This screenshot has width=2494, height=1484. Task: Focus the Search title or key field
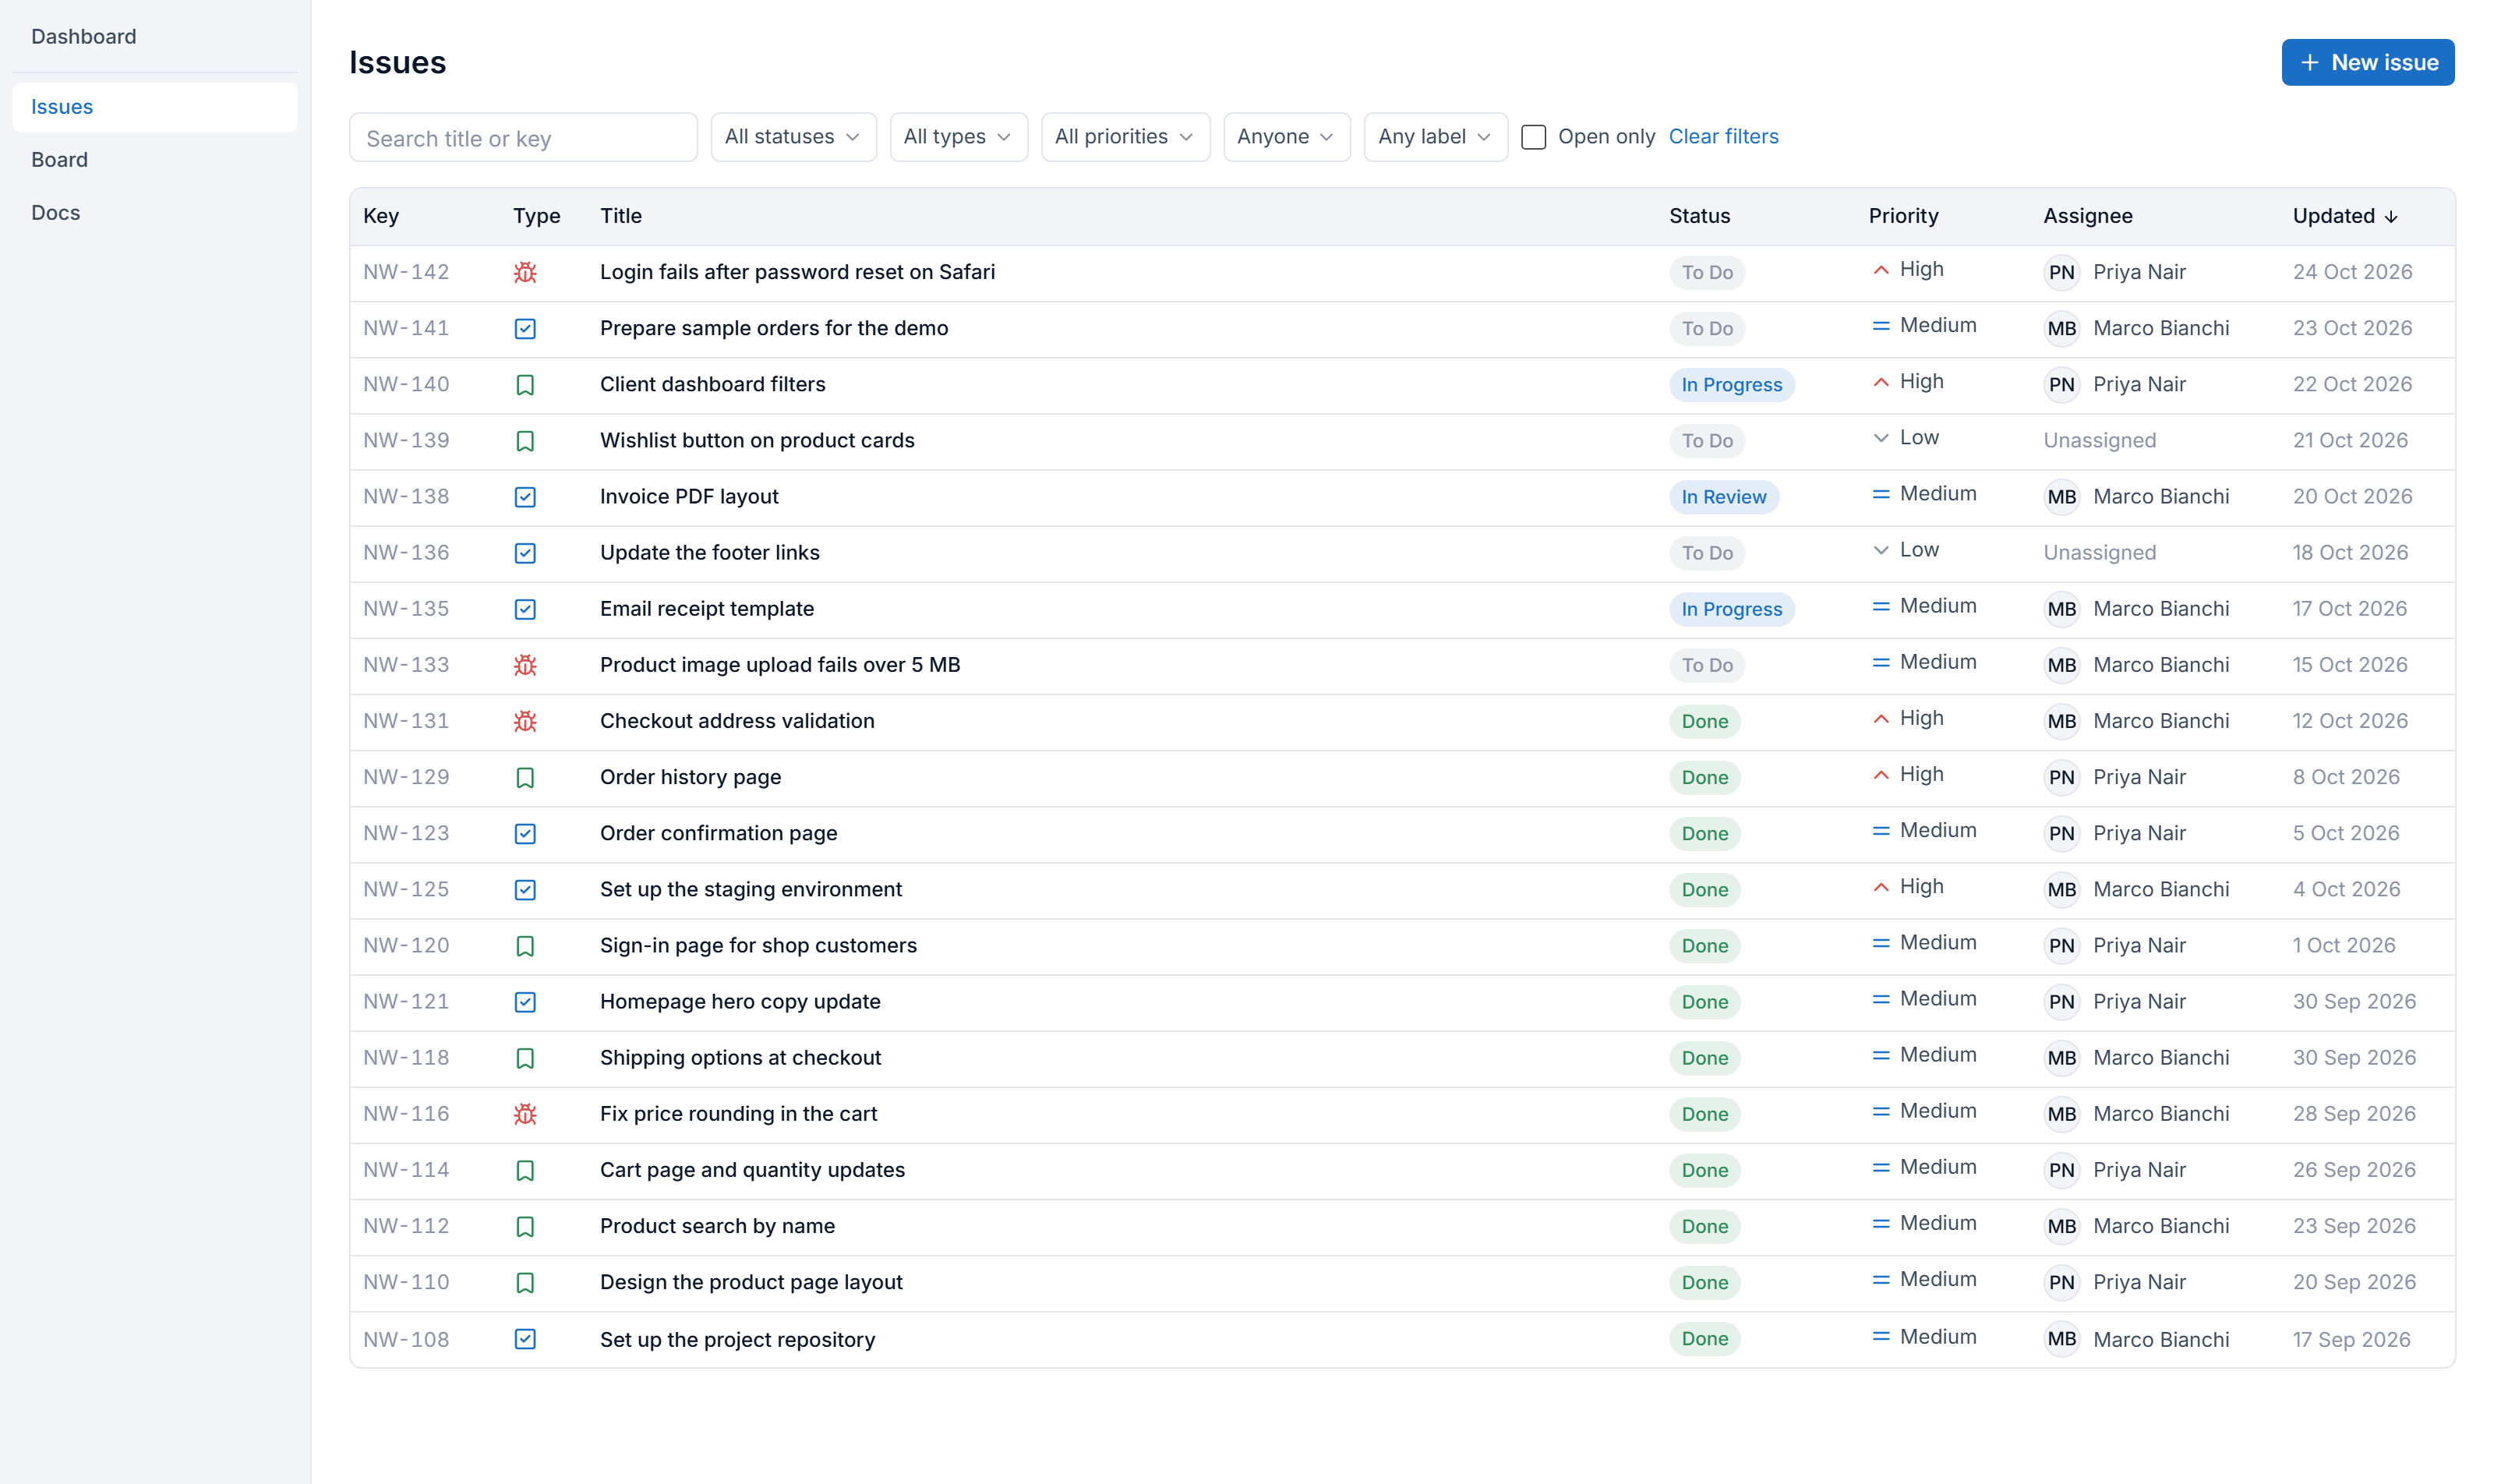[x=523, y=138]
